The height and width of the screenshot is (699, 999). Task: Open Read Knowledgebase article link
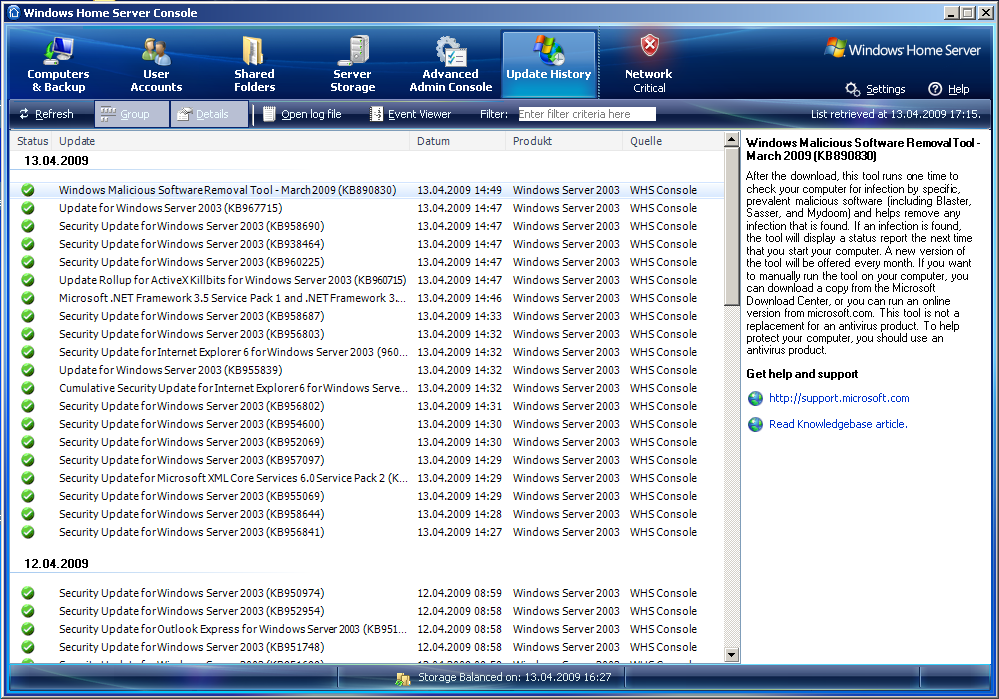(x=838, y=424)
